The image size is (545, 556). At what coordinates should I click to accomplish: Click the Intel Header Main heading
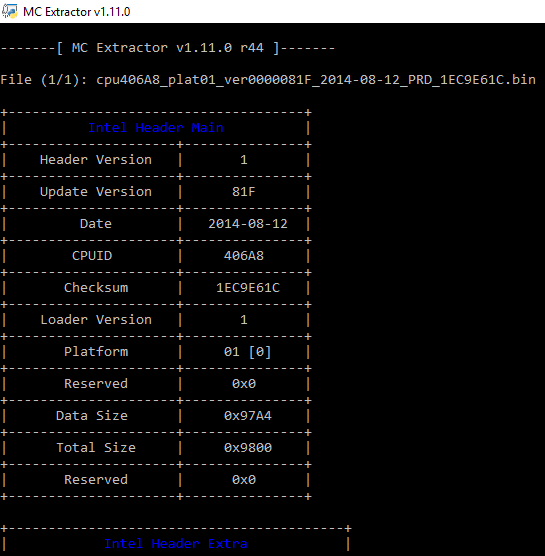(156, 128)
